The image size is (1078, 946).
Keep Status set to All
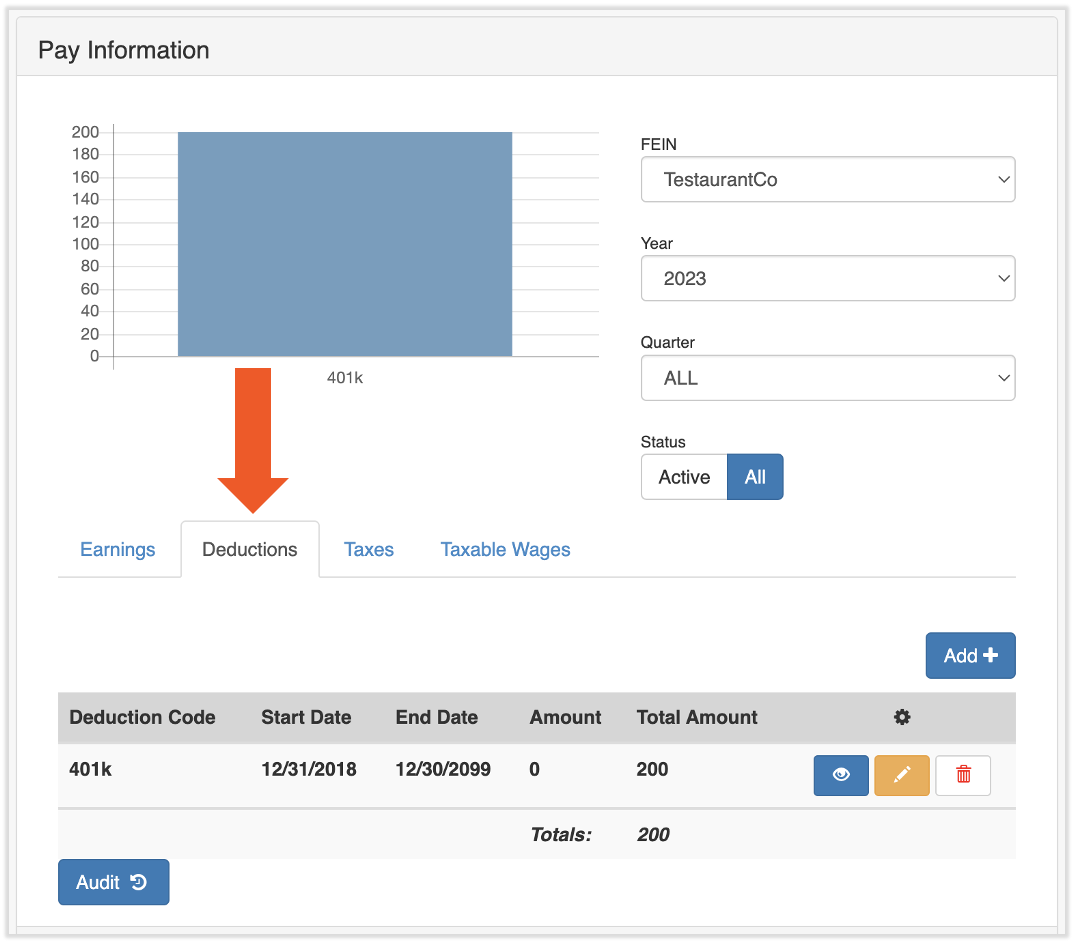(x=755, y=477)
